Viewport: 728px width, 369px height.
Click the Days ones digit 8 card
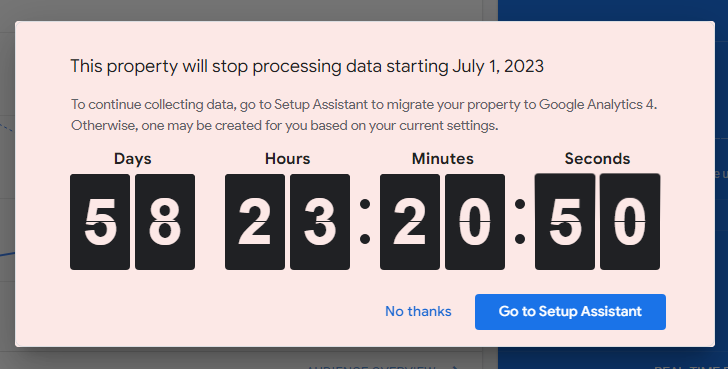(x=165, y=222)
